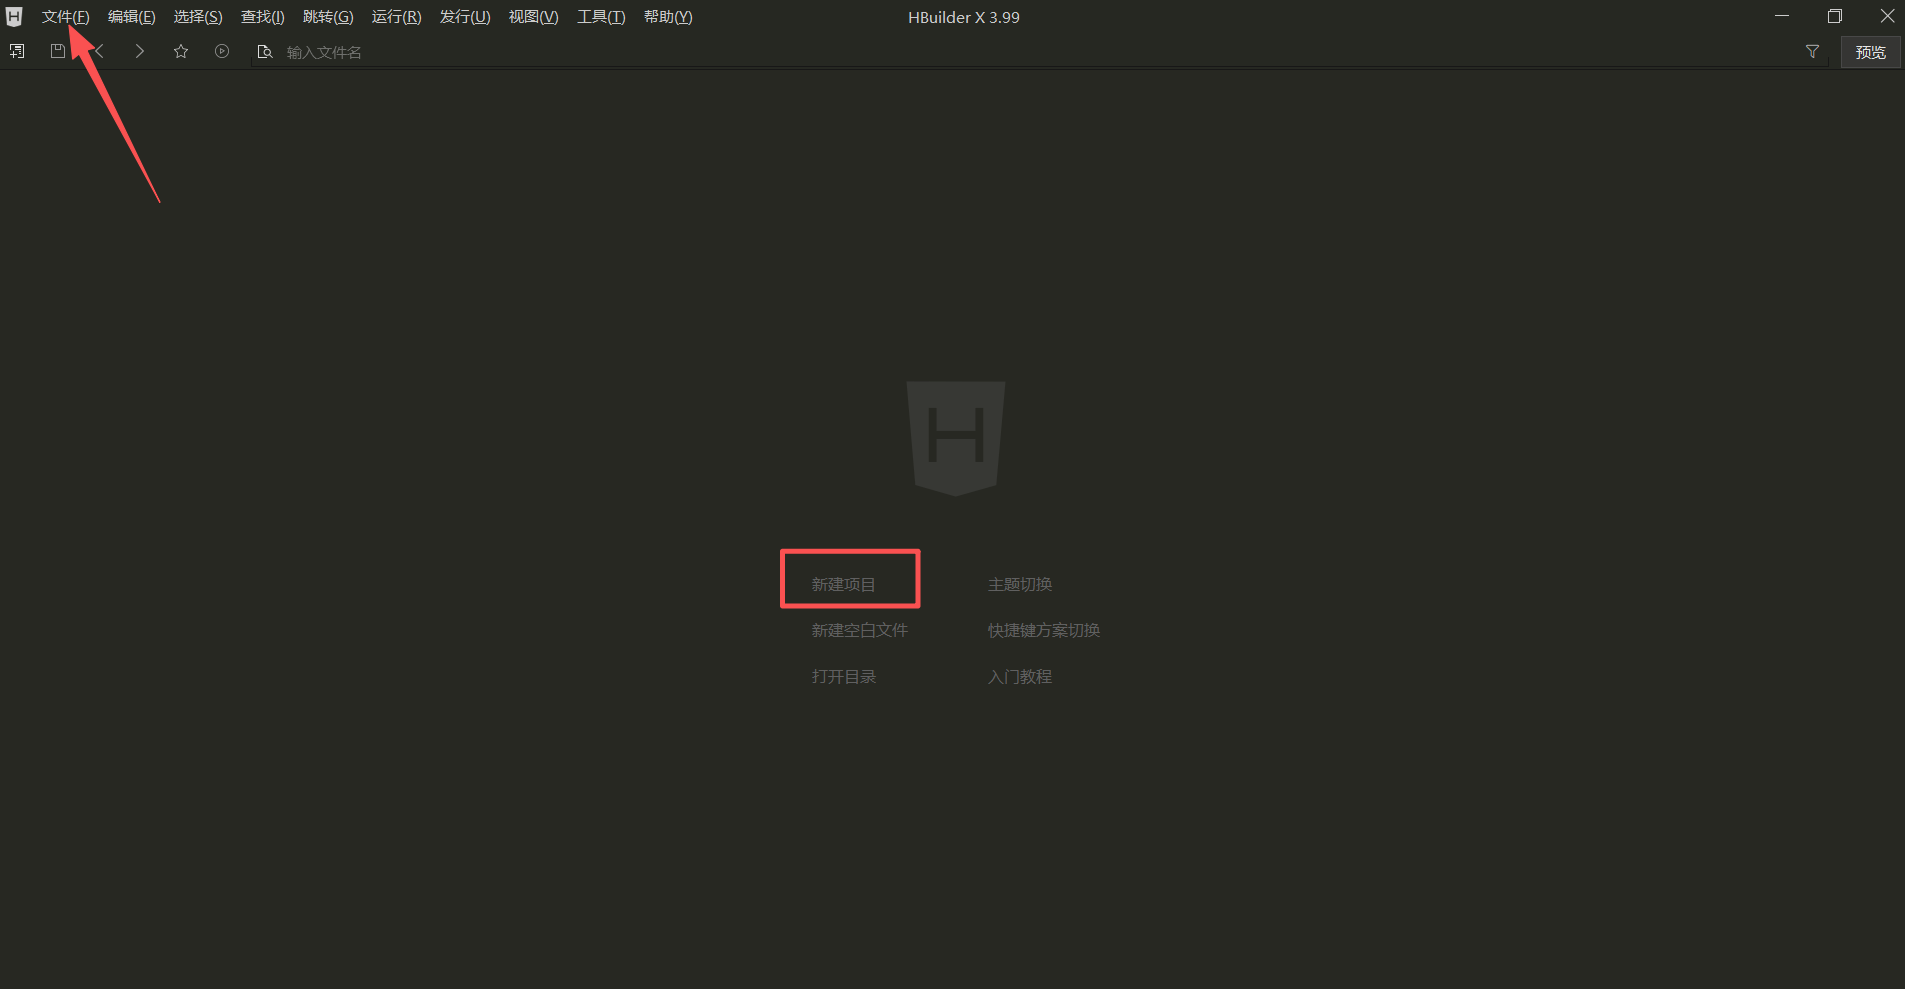Open the 编辑(E) menu
This screenshot has height=989, width=1905.
pyautogui.click(x=132, y=17)
